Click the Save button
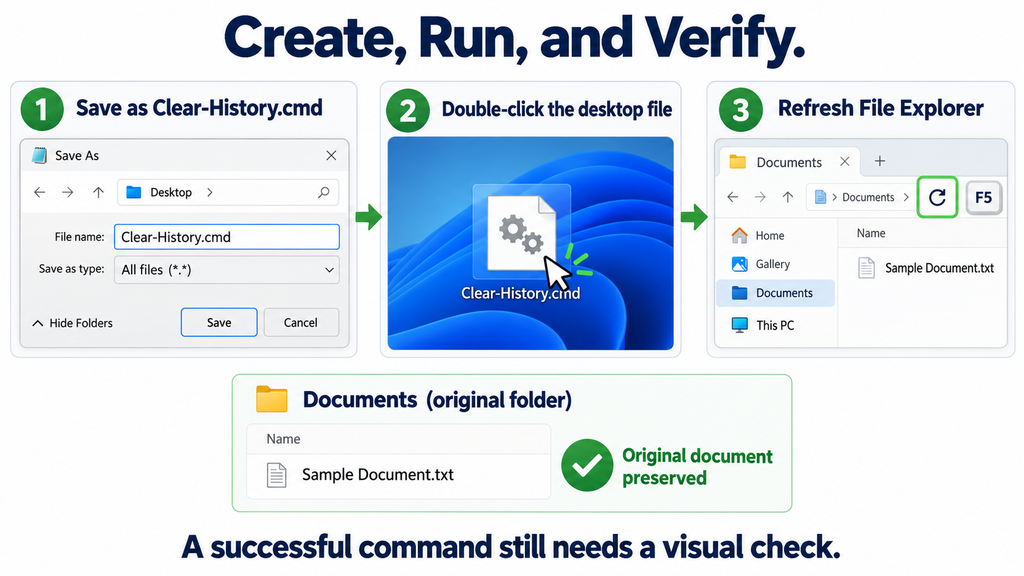 (219, 322)
